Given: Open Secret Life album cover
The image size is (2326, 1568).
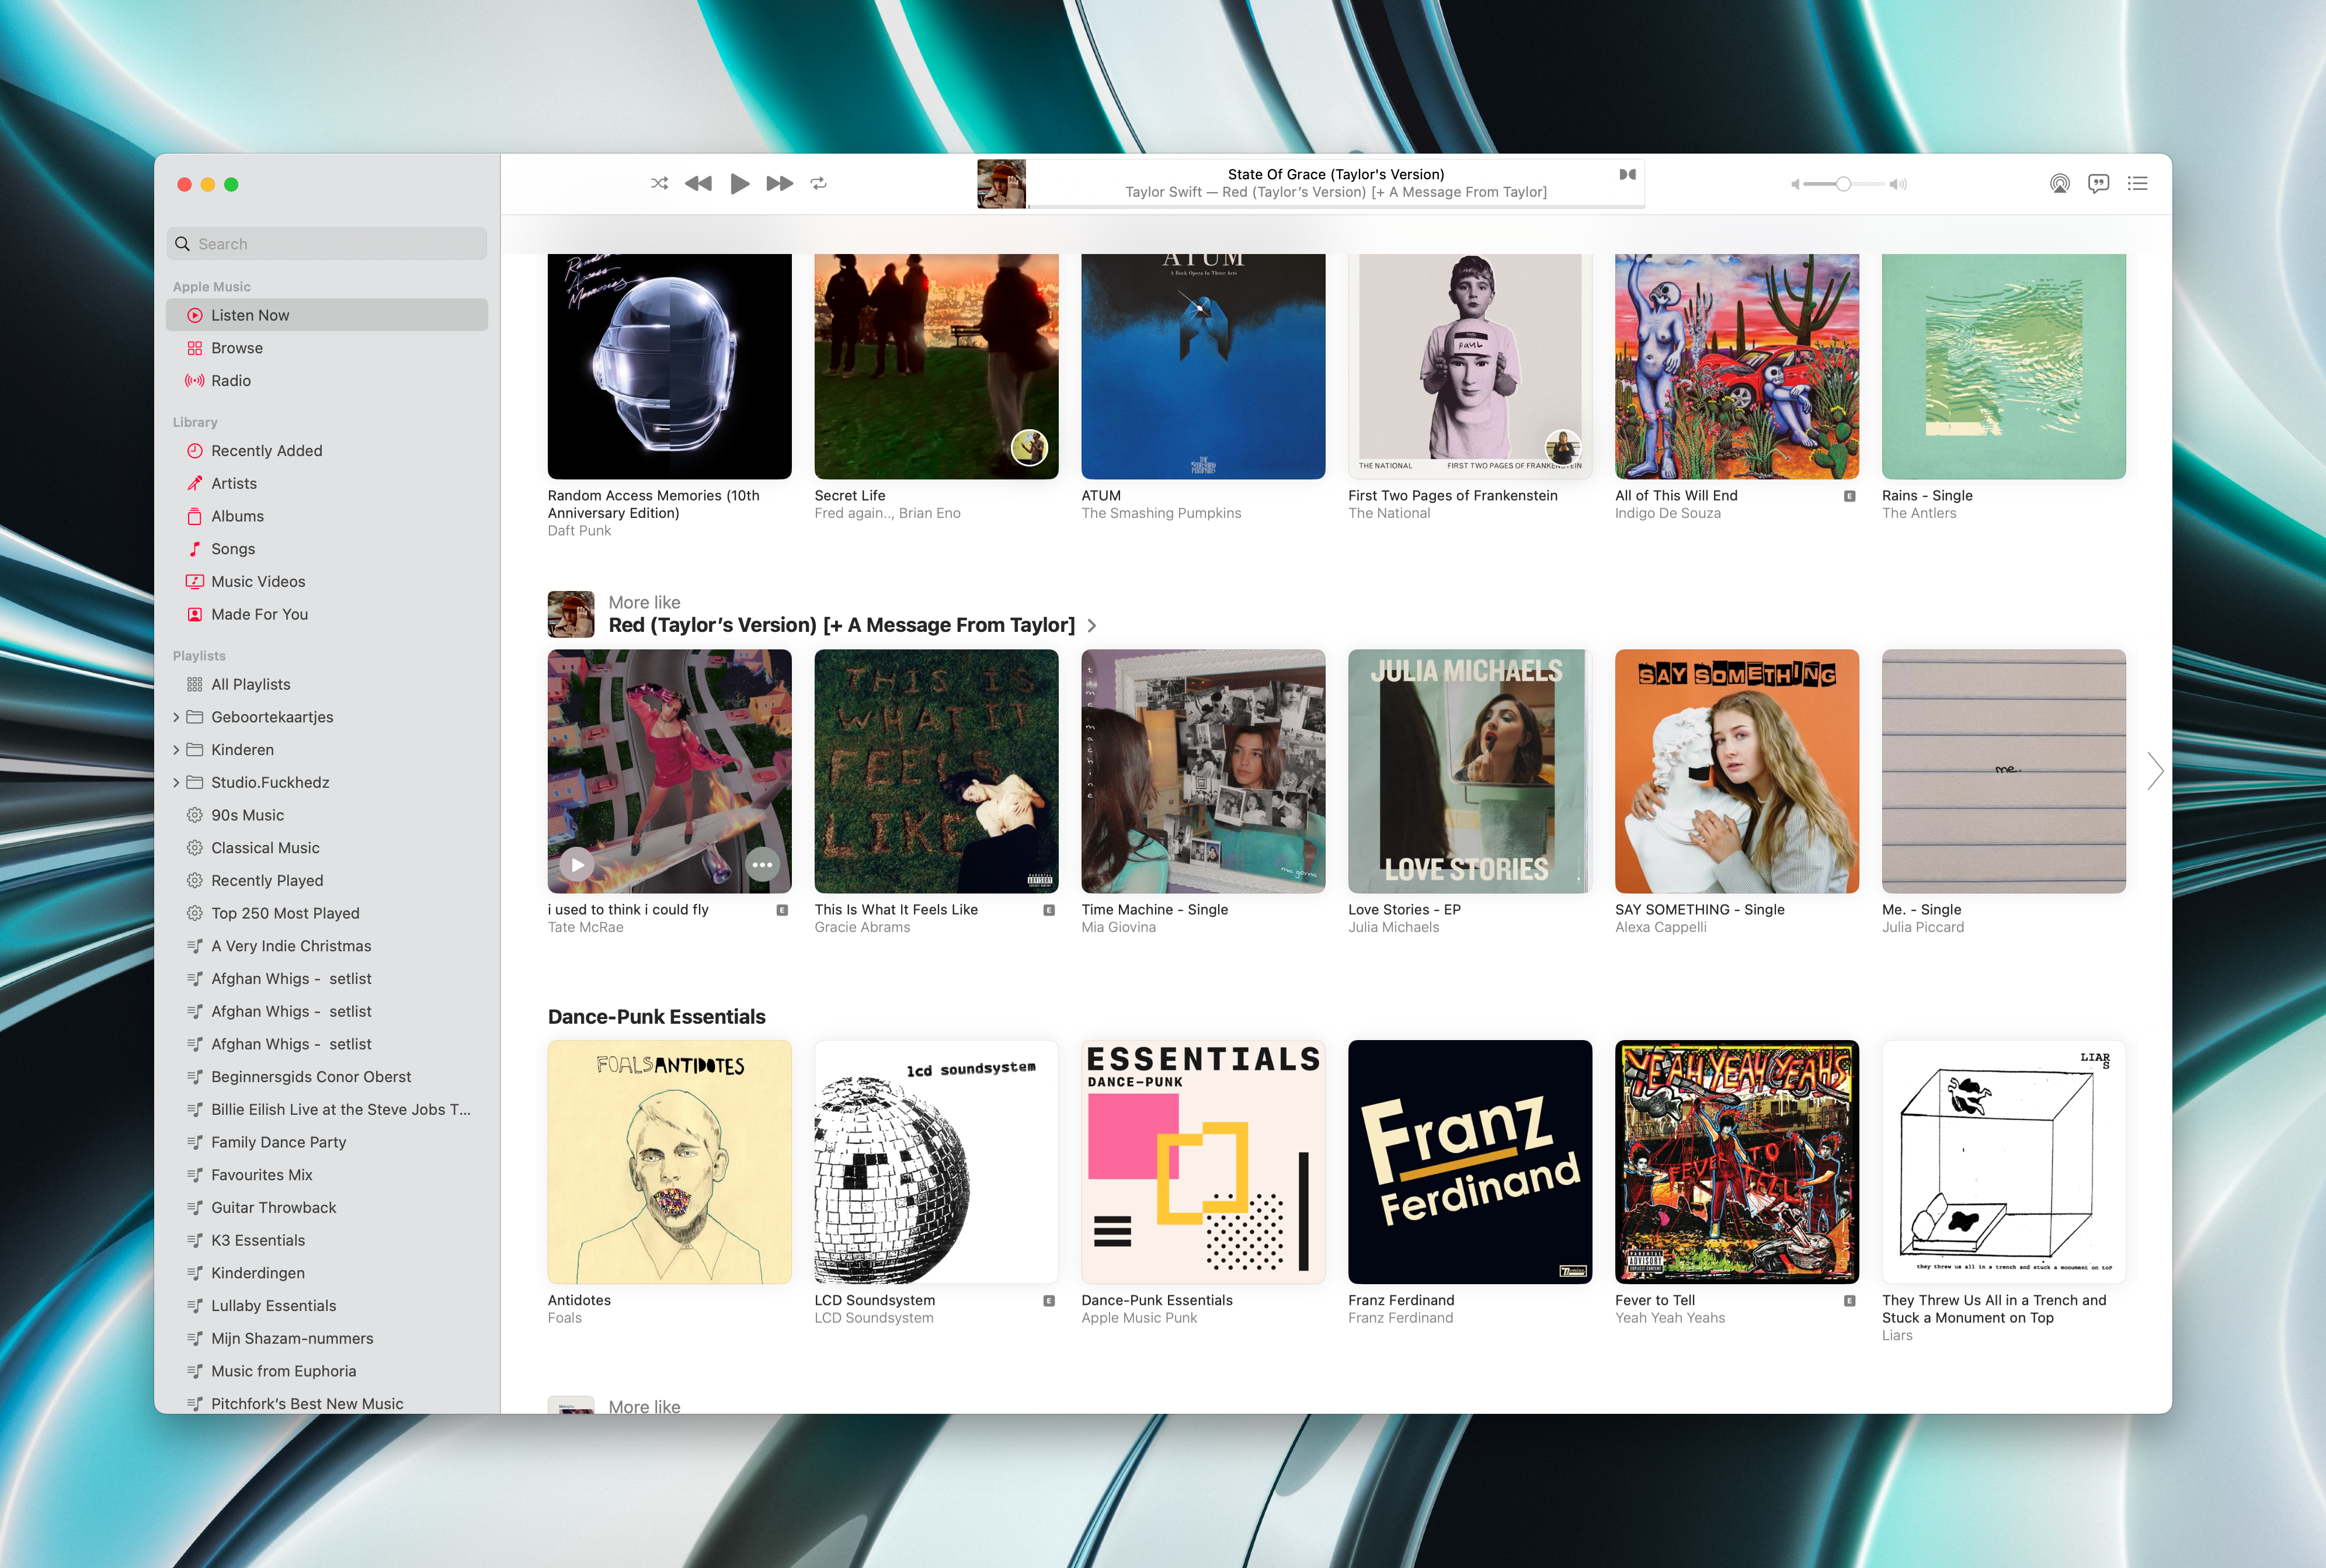Looking at the screenshot, I should pos(936,366).
